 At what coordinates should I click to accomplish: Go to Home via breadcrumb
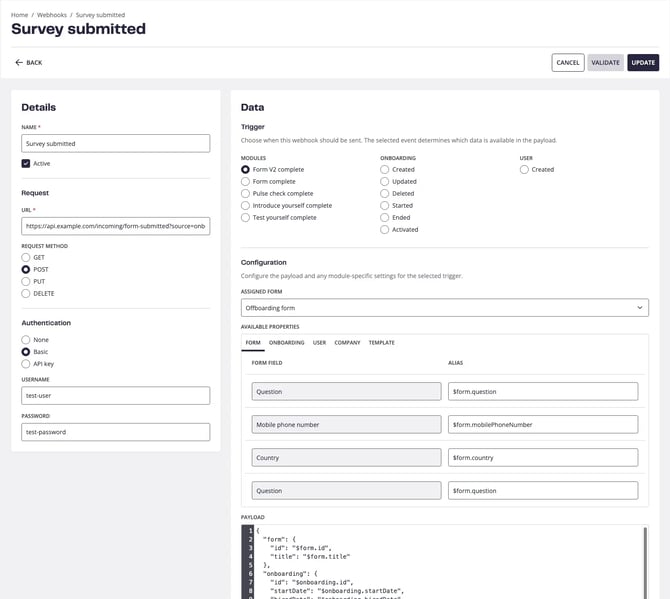pyautogui.click(x=19, y=15)
